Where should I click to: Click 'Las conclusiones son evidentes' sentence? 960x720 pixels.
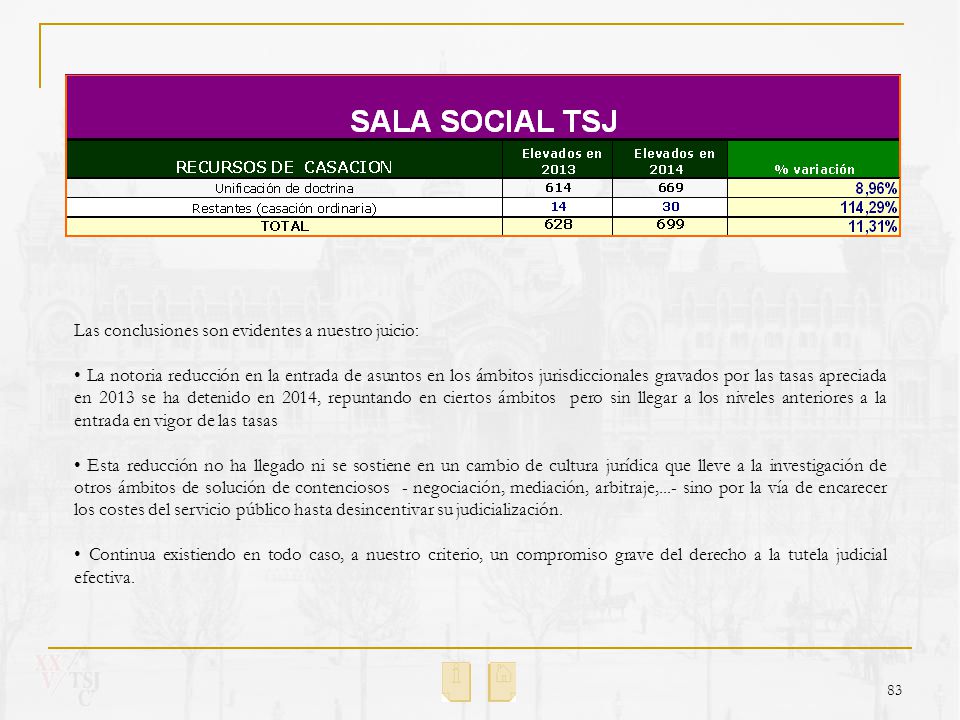246,331
